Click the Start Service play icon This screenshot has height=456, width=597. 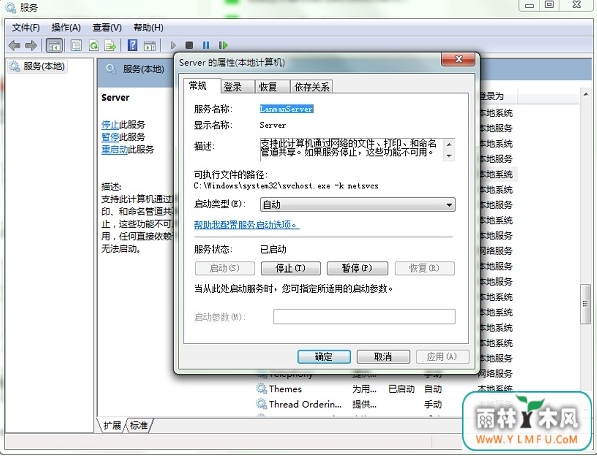point(173,45)
